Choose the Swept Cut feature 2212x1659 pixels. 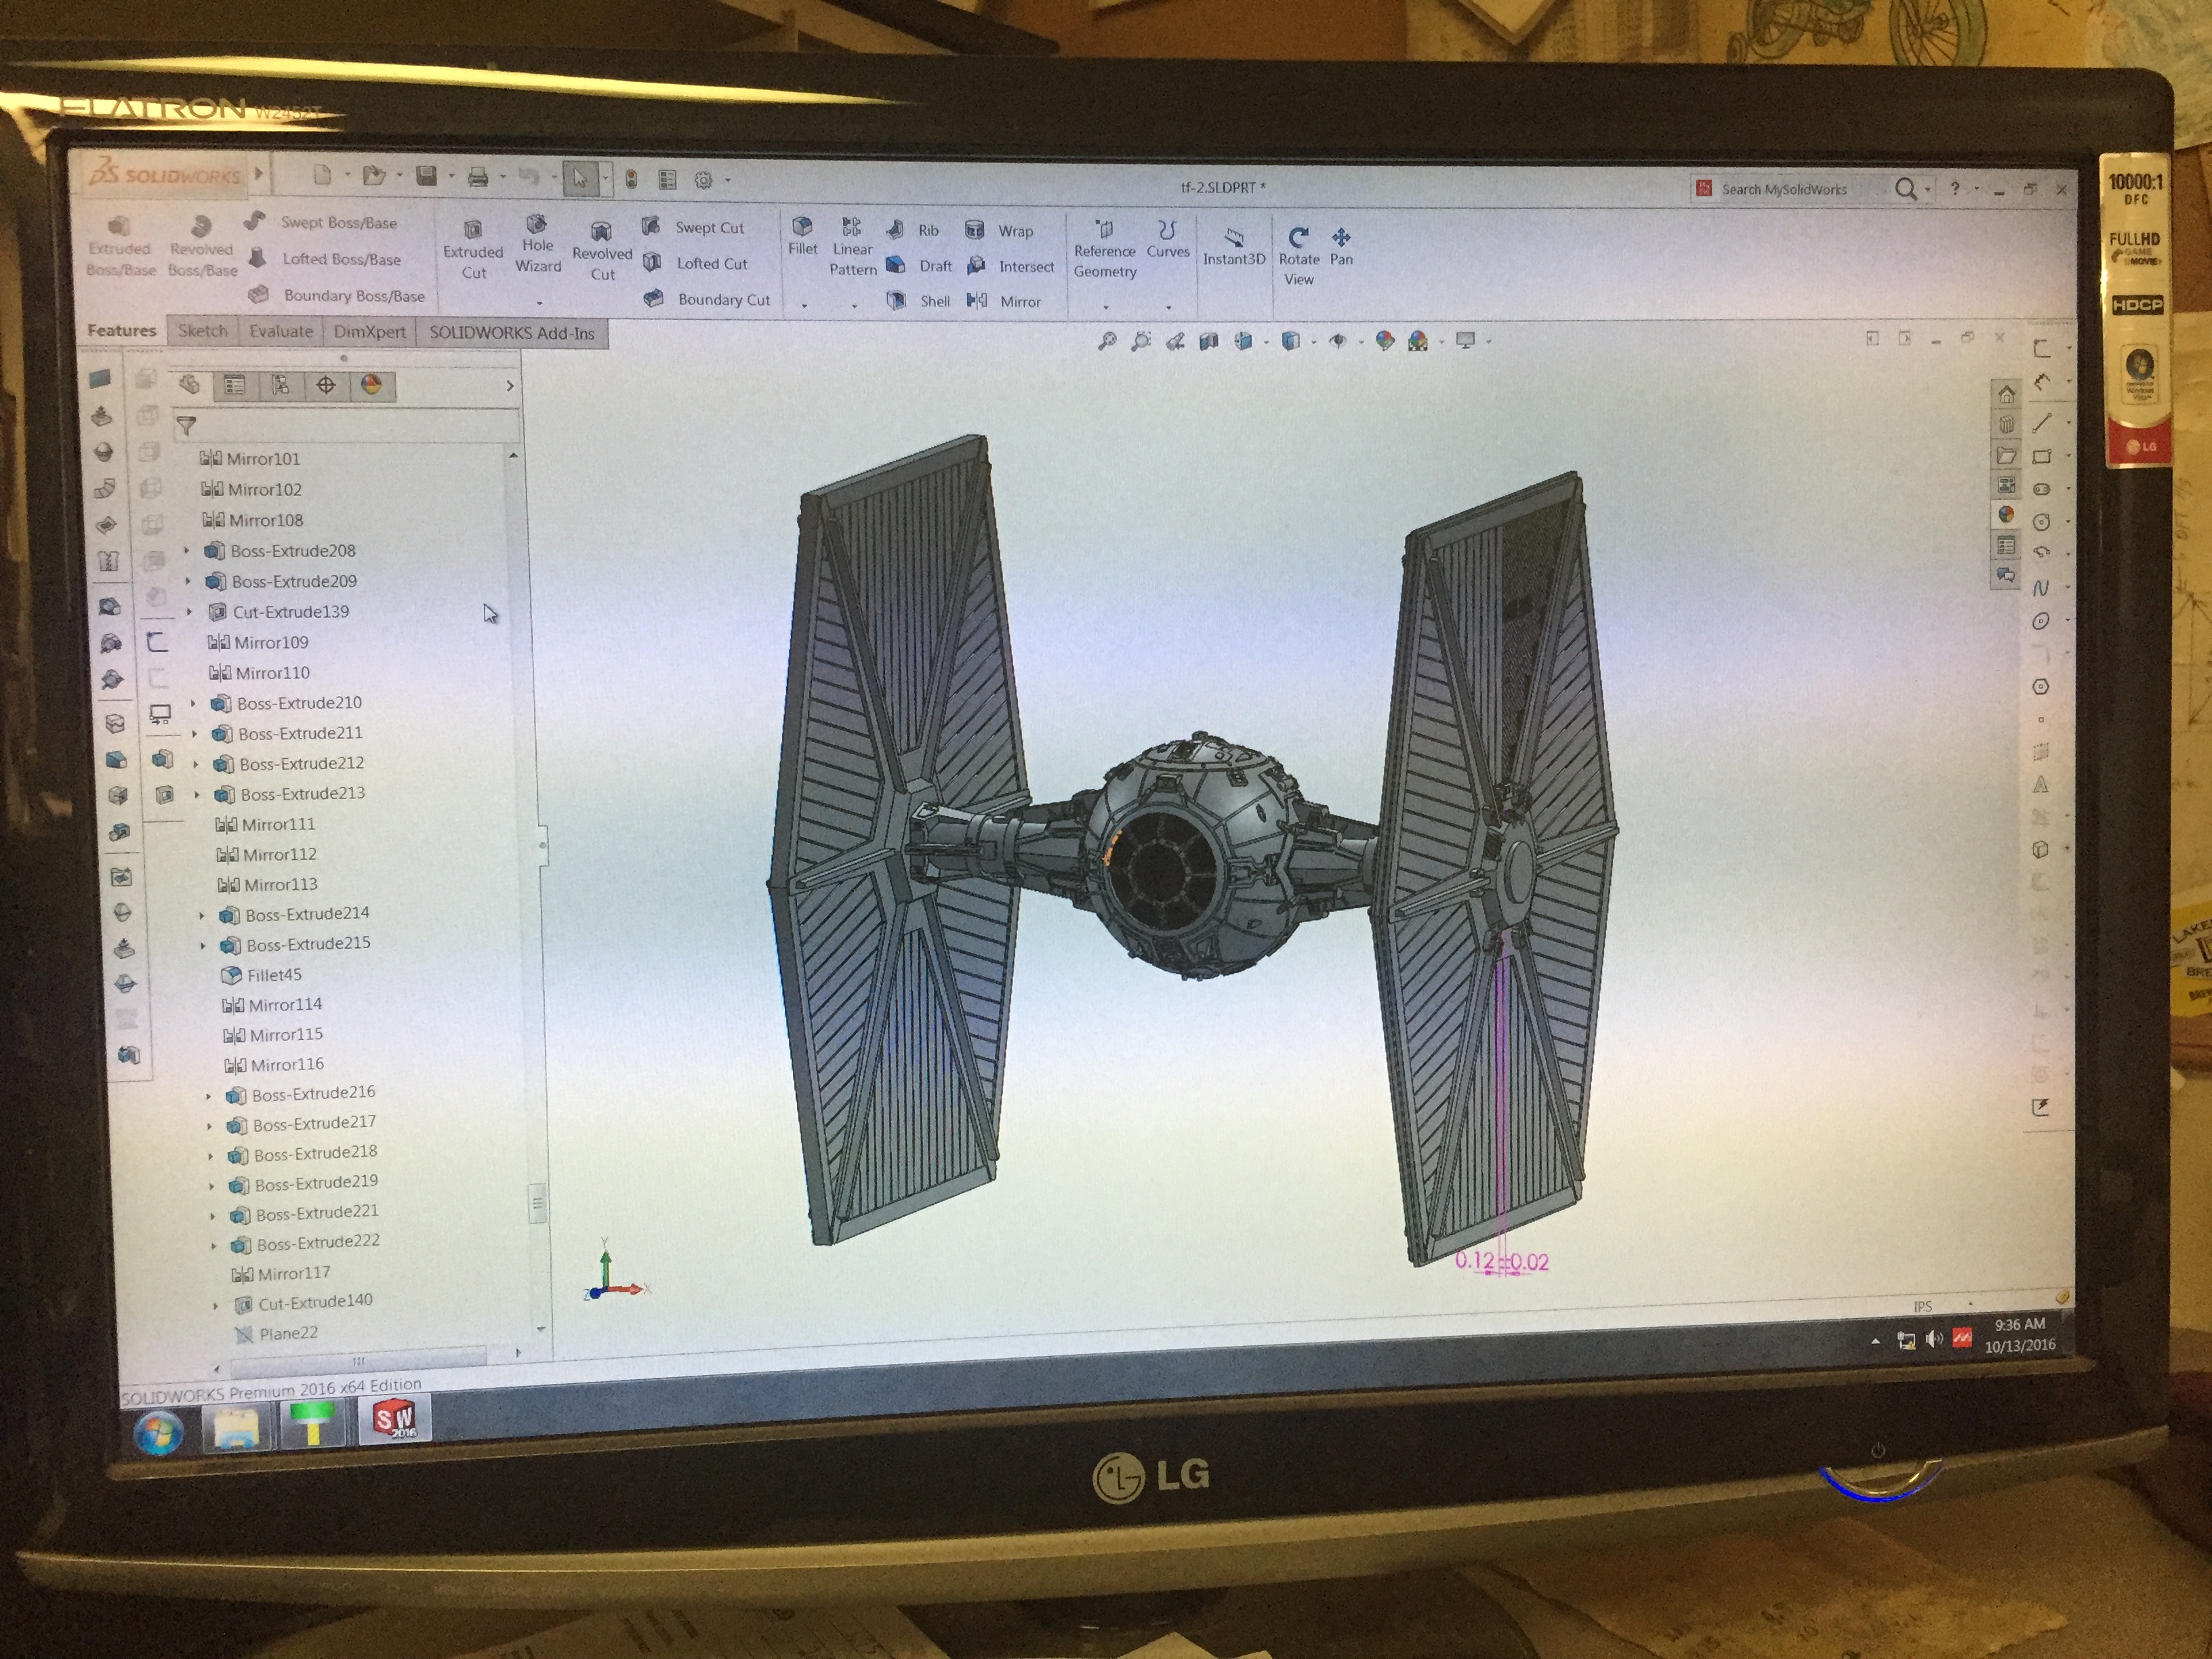click(x=694, y=227)
